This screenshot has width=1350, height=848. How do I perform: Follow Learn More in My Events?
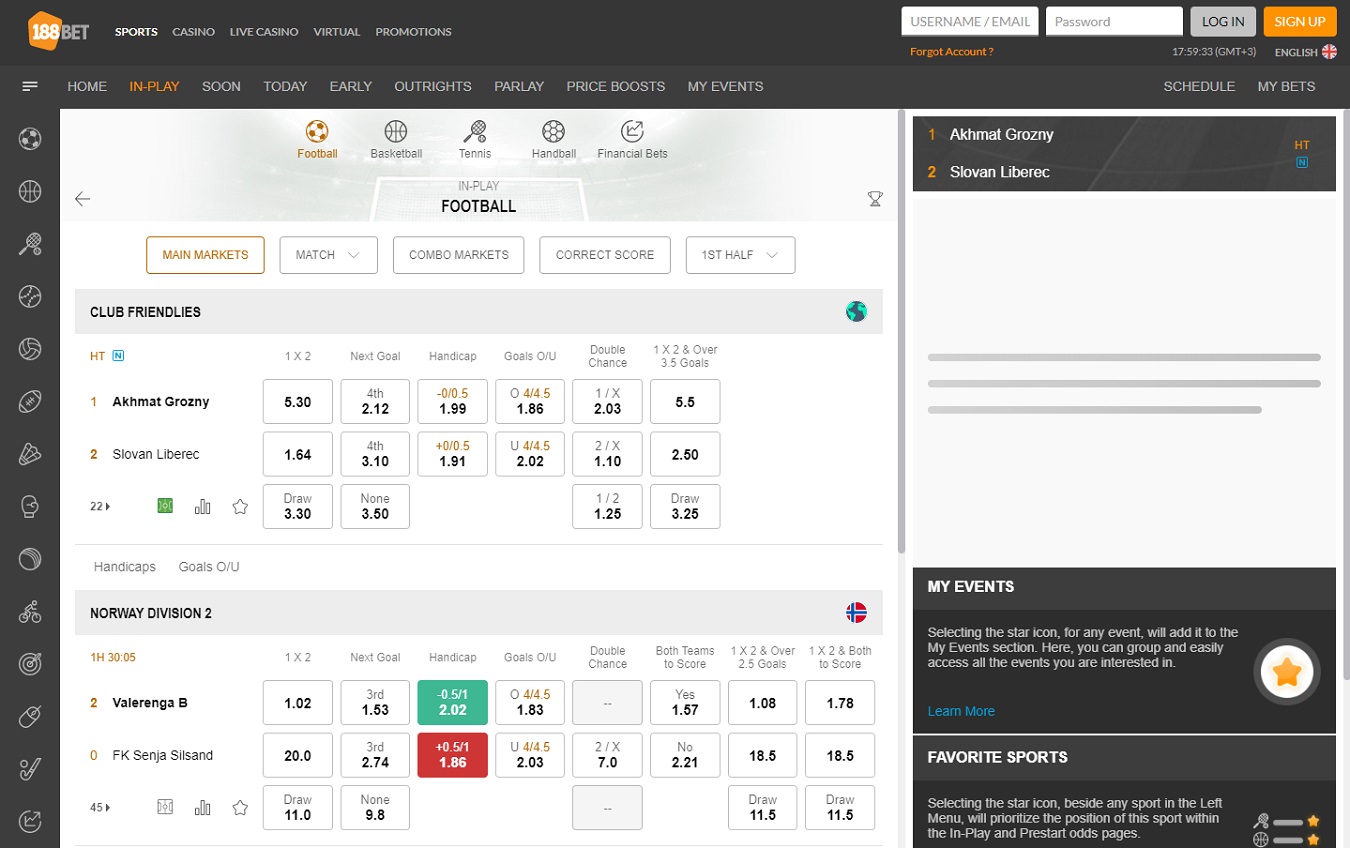click(961, 711)
